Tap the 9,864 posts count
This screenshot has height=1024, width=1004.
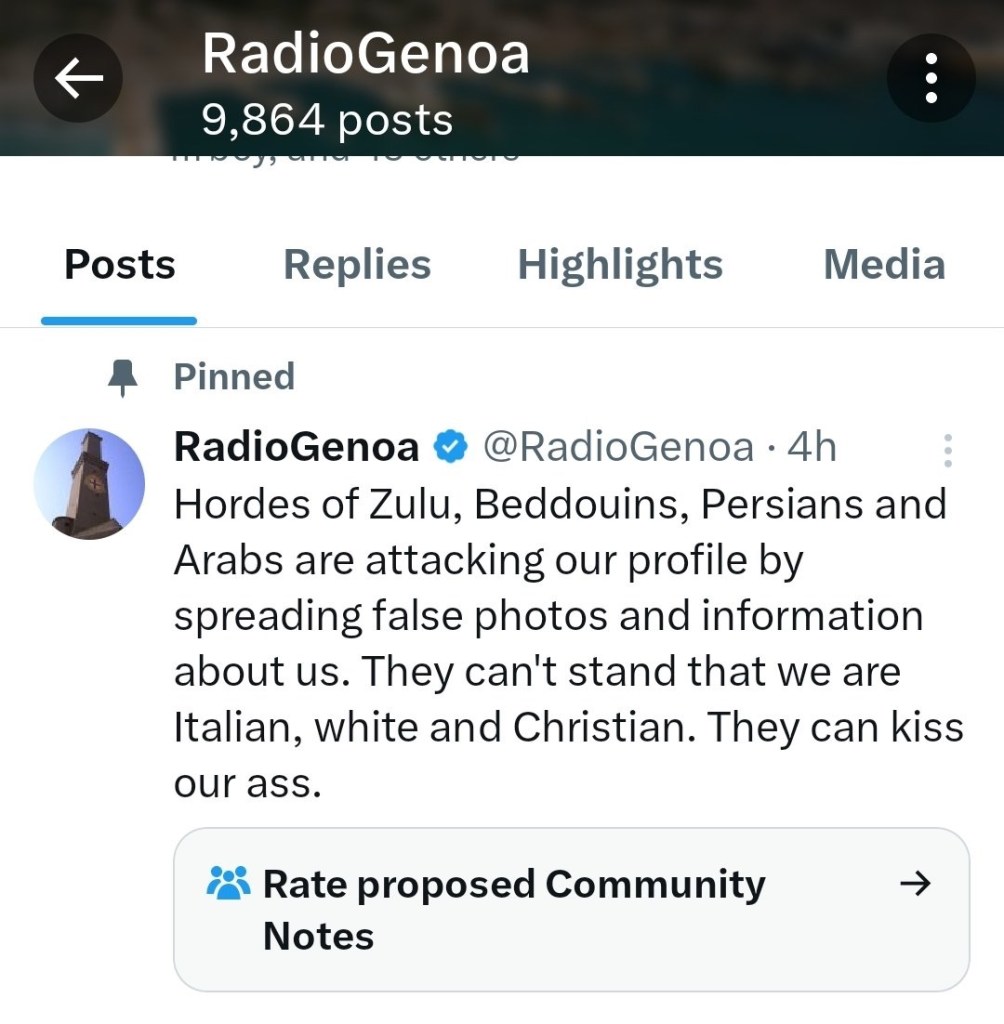coord(328,122)
